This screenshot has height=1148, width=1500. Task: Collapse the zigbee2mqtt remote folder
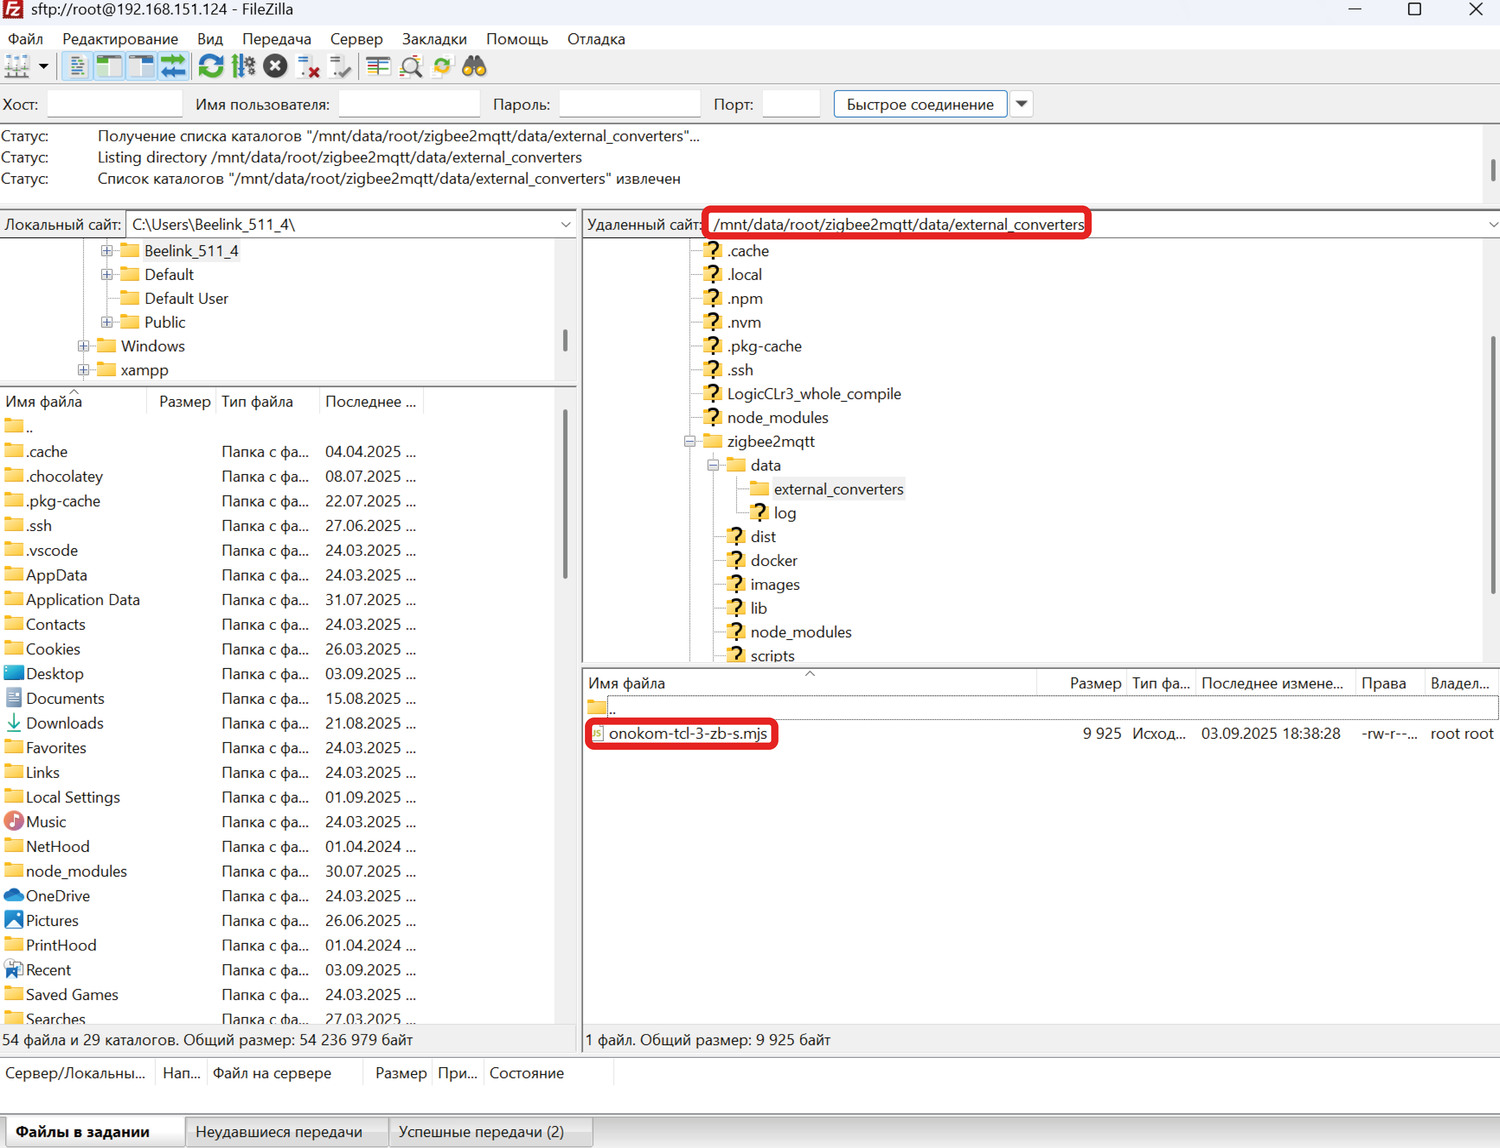click(690, 441)
